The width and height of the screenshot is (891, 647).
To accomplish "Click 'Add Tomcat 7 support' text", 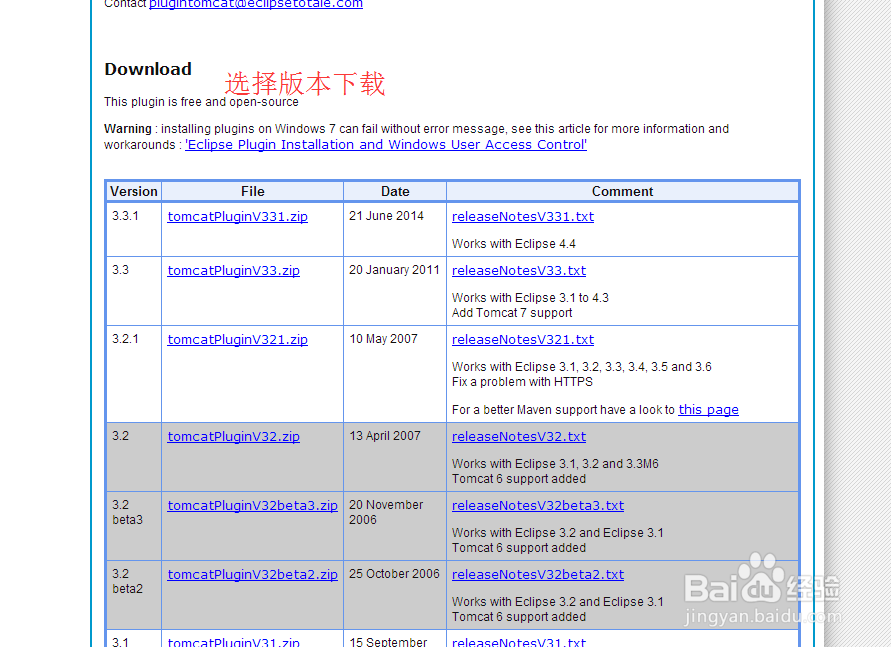I will (512, 313).
